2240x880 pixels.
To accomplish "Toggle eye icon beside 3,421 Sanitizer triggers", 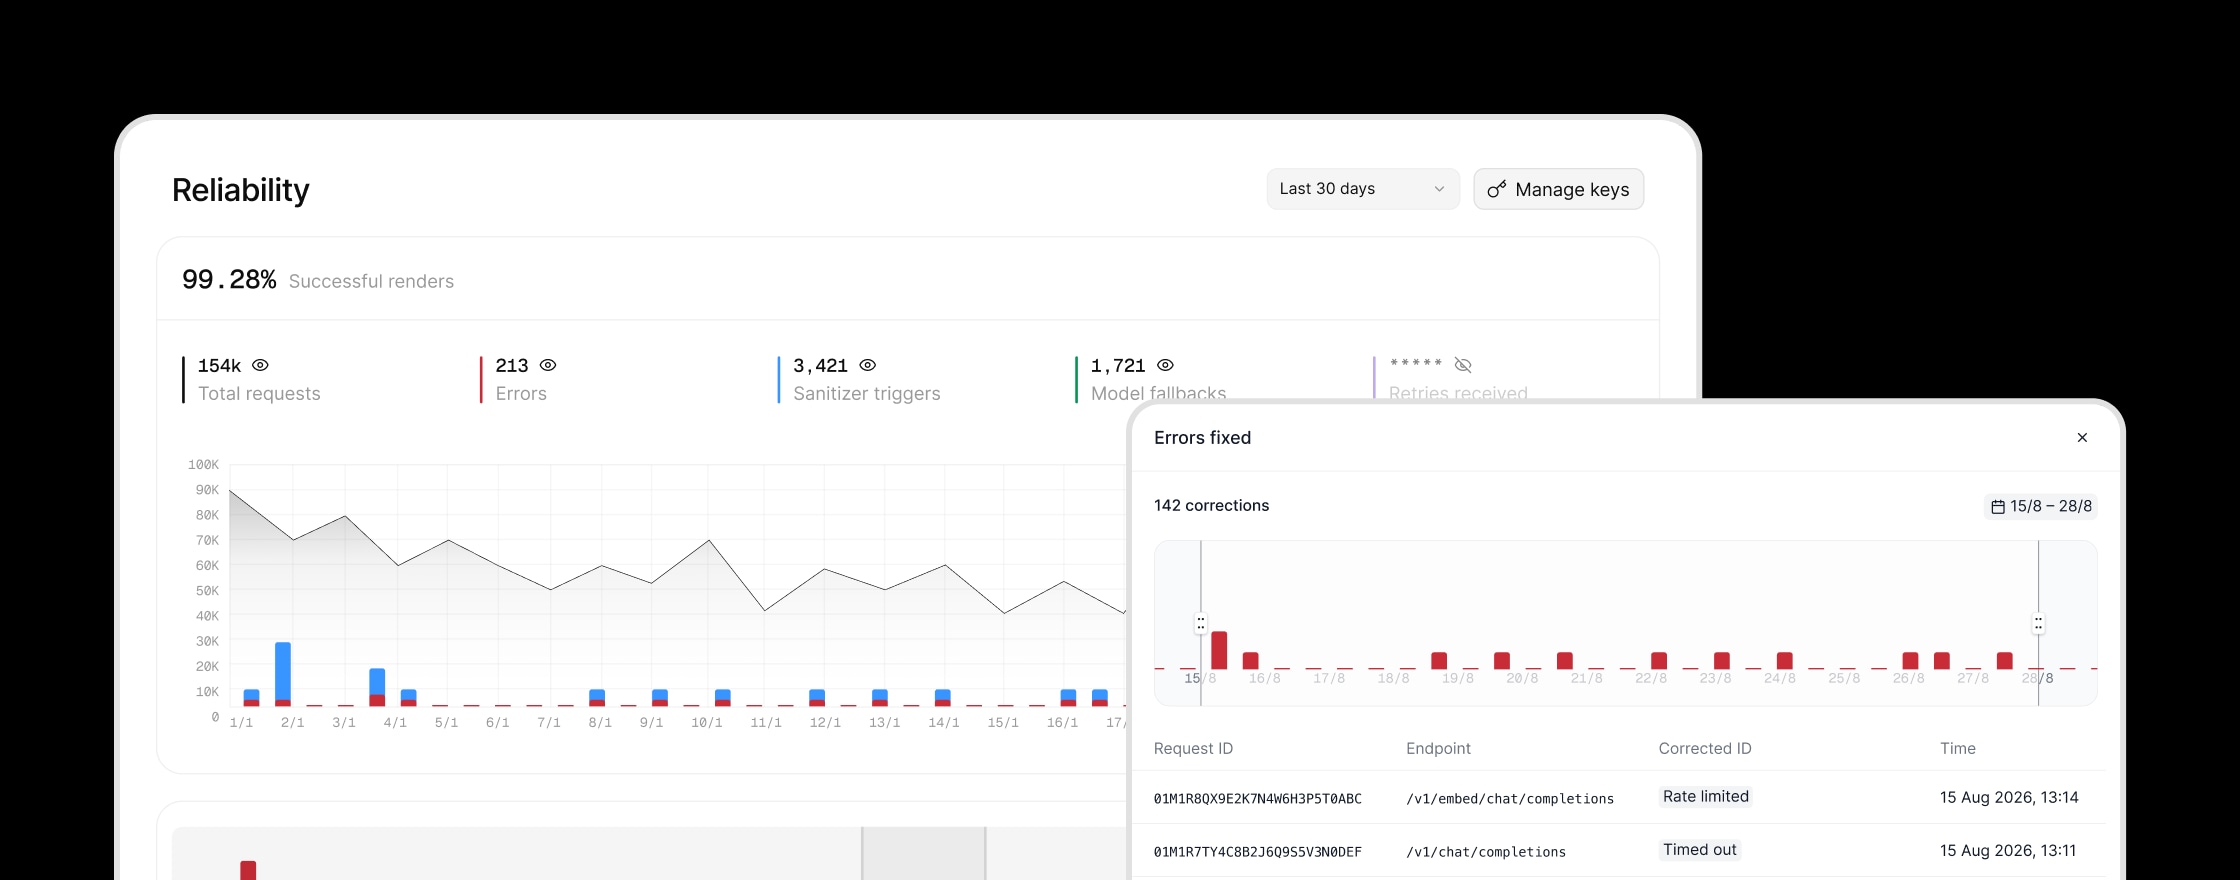I will (868, 365).
